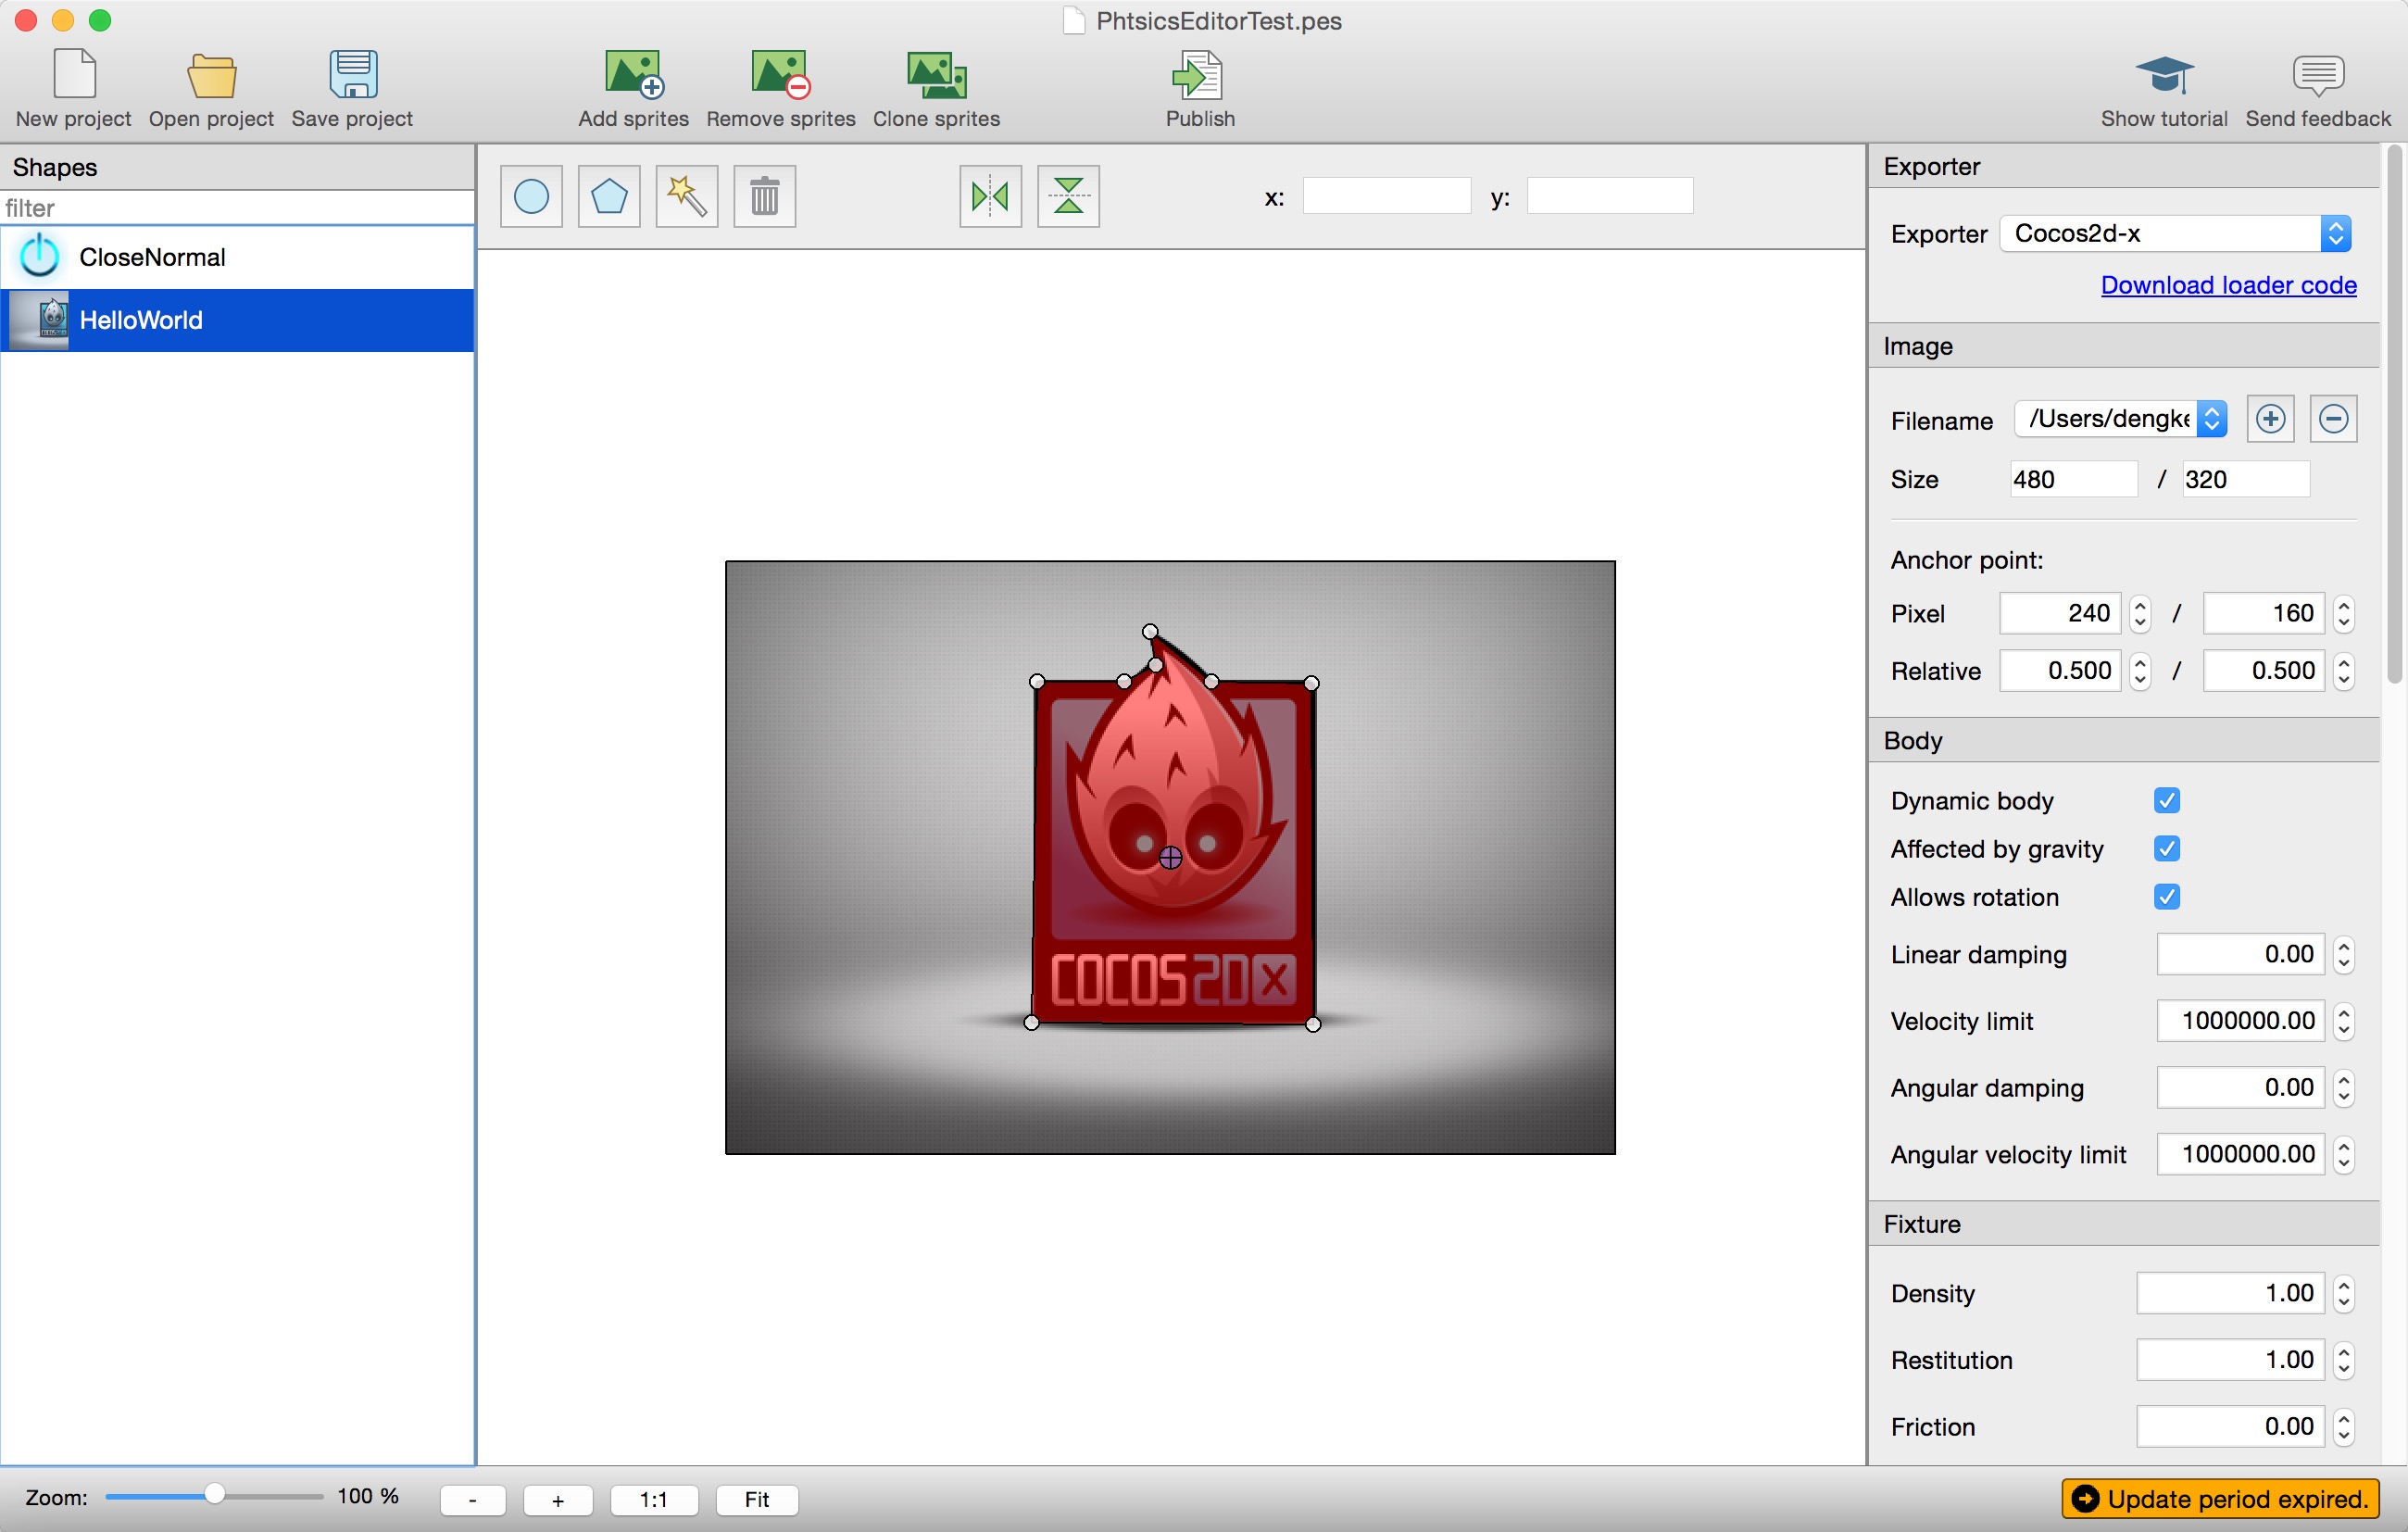Activate the magic wand tracer tool
This screenshot has width=2408, height=1532.
(x=686, y=196)
